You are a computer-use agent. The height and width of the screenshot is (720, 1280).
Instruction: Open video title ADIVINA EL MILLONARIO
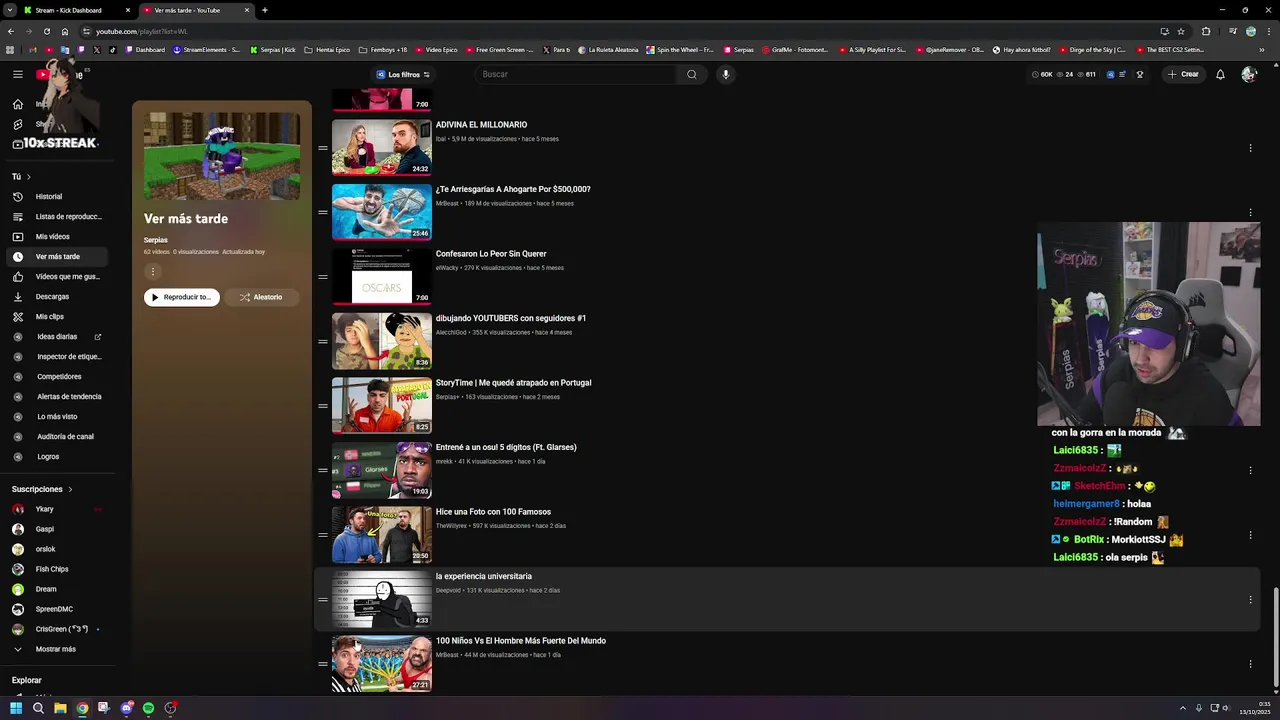click(481, 125)
